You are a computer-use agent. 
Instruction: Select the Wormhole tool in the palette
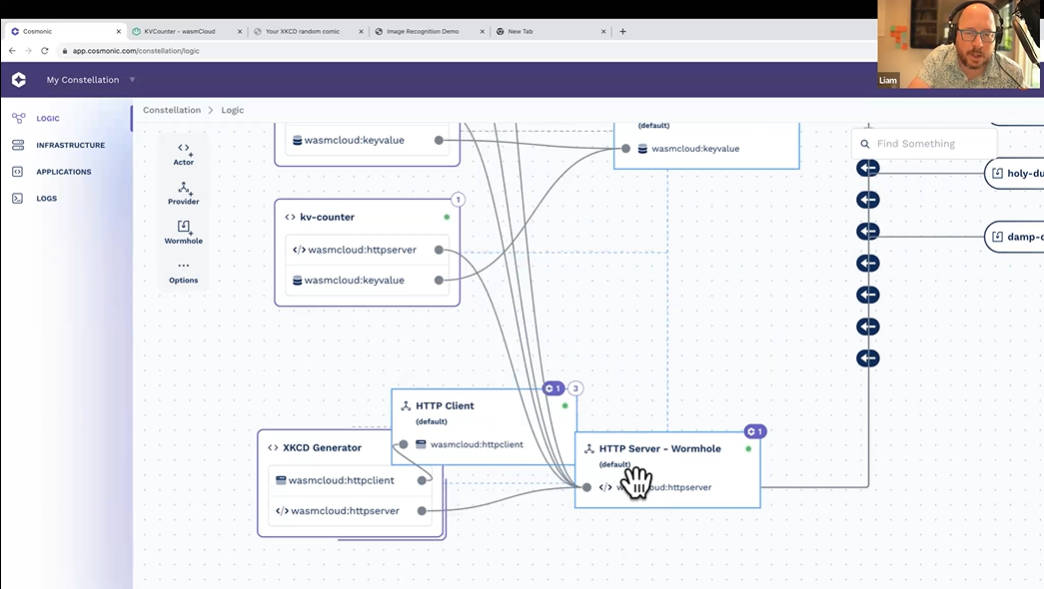(184, 232)
